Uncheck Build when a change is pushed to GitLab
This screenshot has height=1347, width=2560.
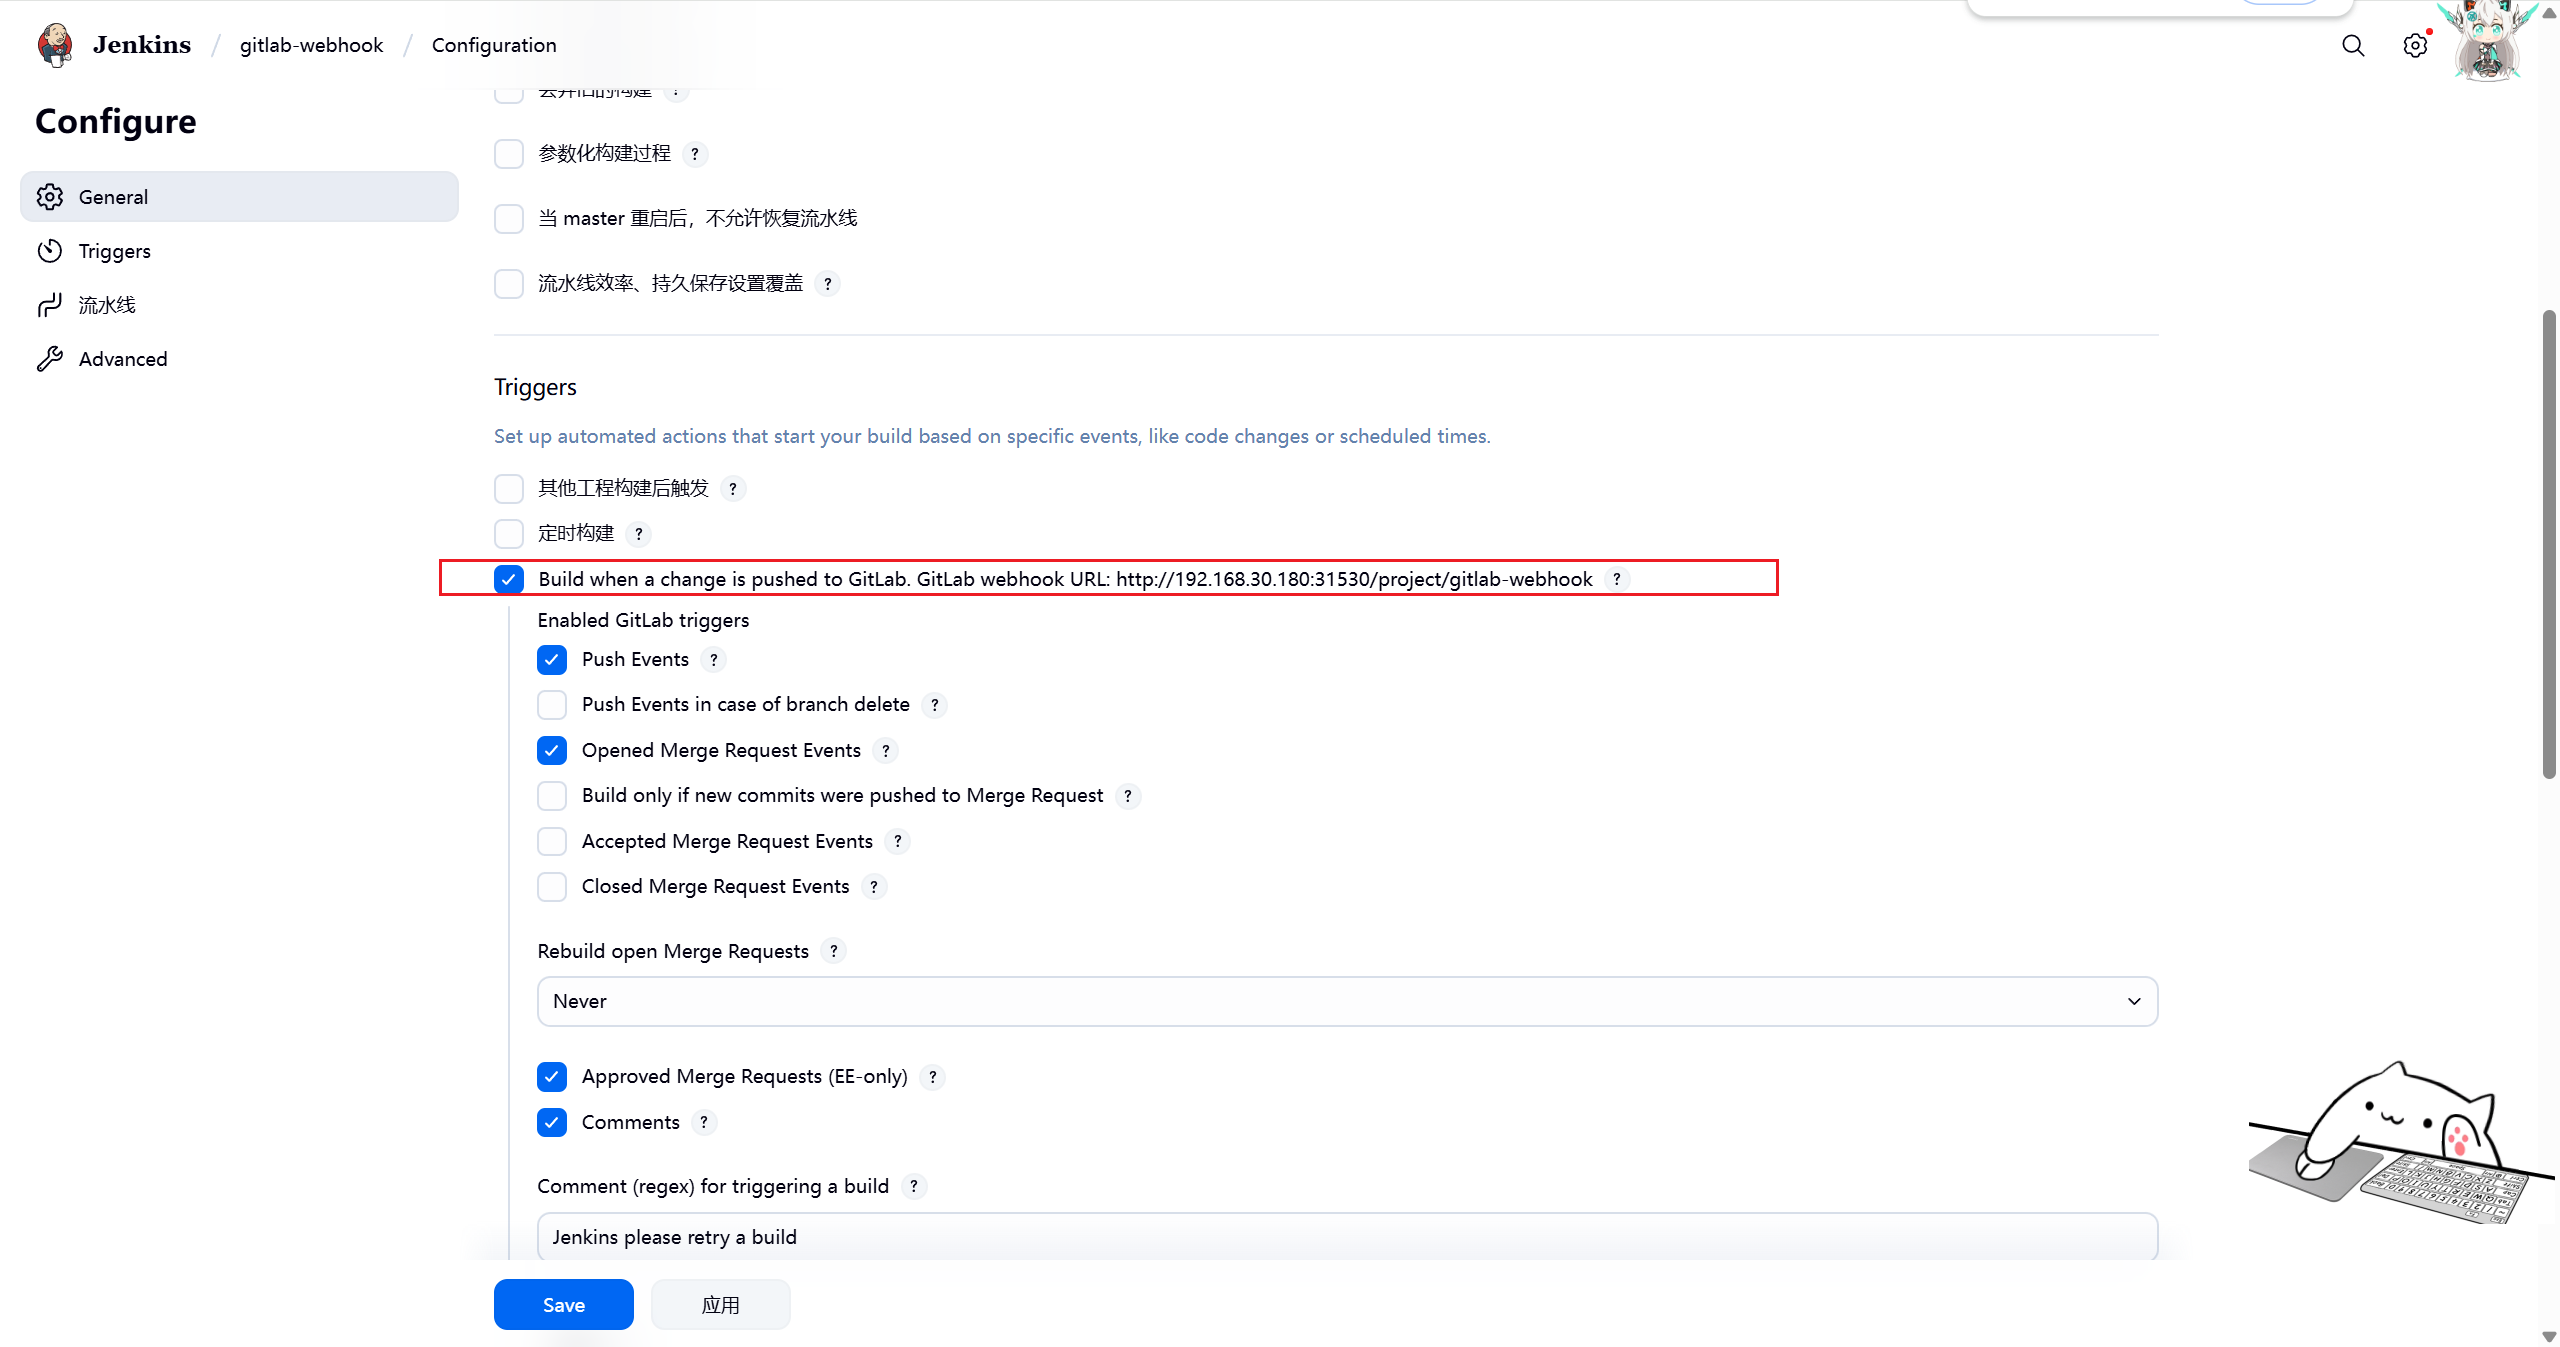coord(509,579)
